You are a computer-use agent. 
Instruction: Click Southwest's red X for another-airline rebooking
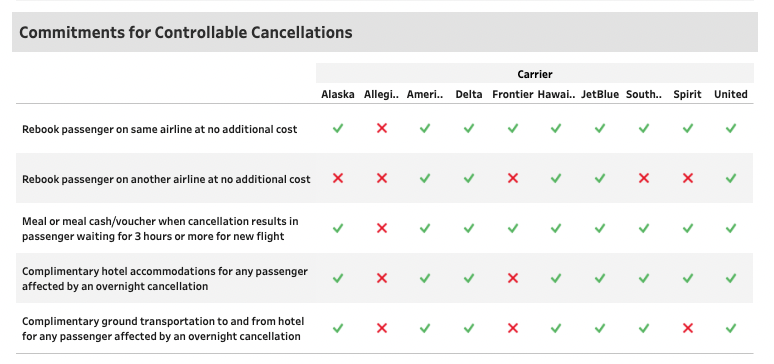point(644,178)
